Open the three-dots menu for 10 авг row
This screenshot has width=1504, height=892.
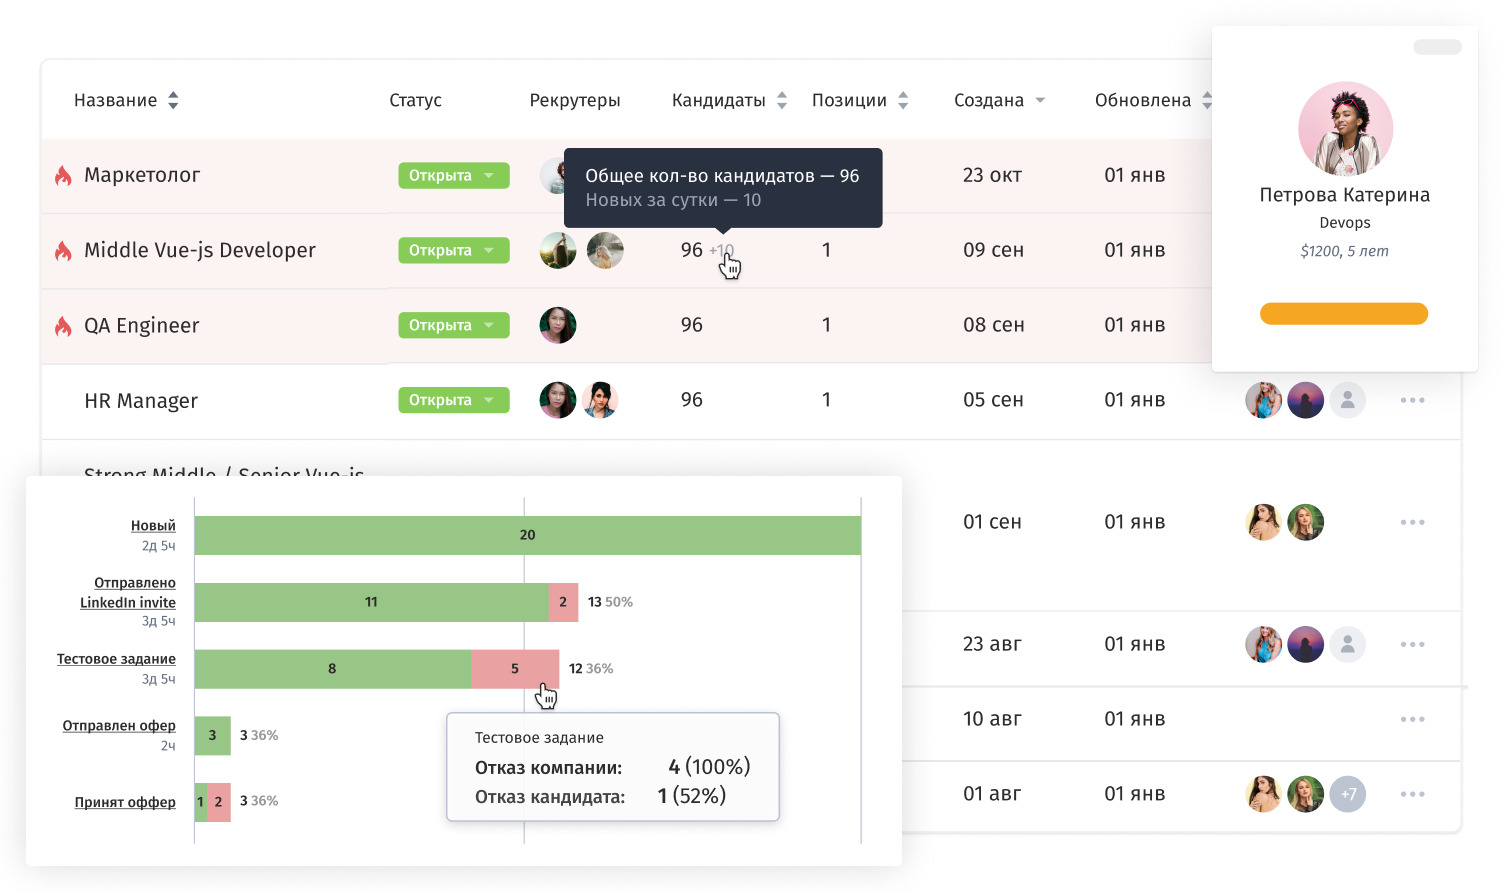click(1412, 719)
